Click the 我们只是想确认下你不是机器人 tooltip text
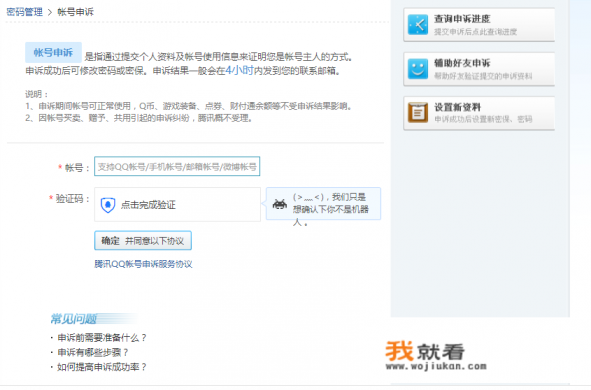The height and width of the screenshot is (390, 591). coord(331,209)
